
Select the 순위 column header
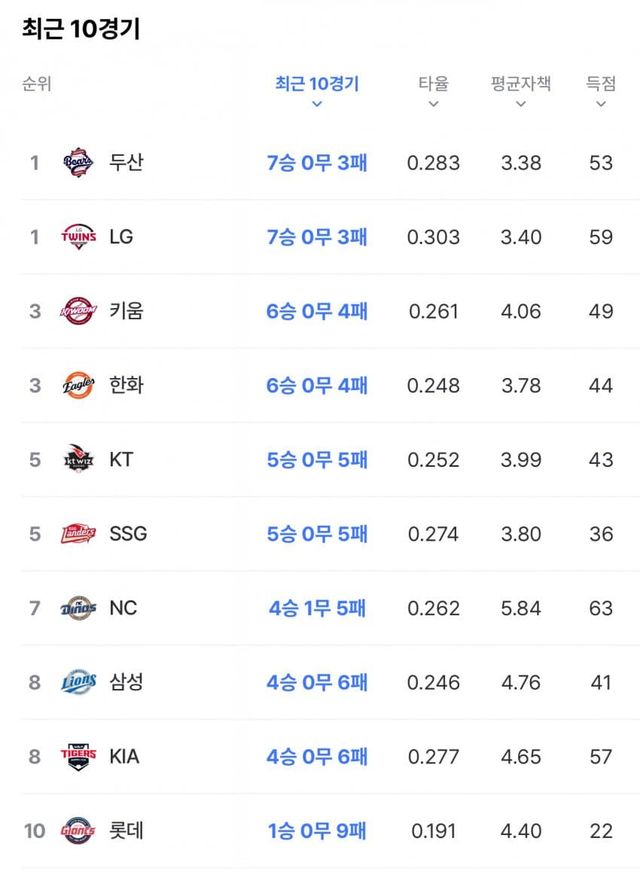pyautogui.click(x=36, y=84)
